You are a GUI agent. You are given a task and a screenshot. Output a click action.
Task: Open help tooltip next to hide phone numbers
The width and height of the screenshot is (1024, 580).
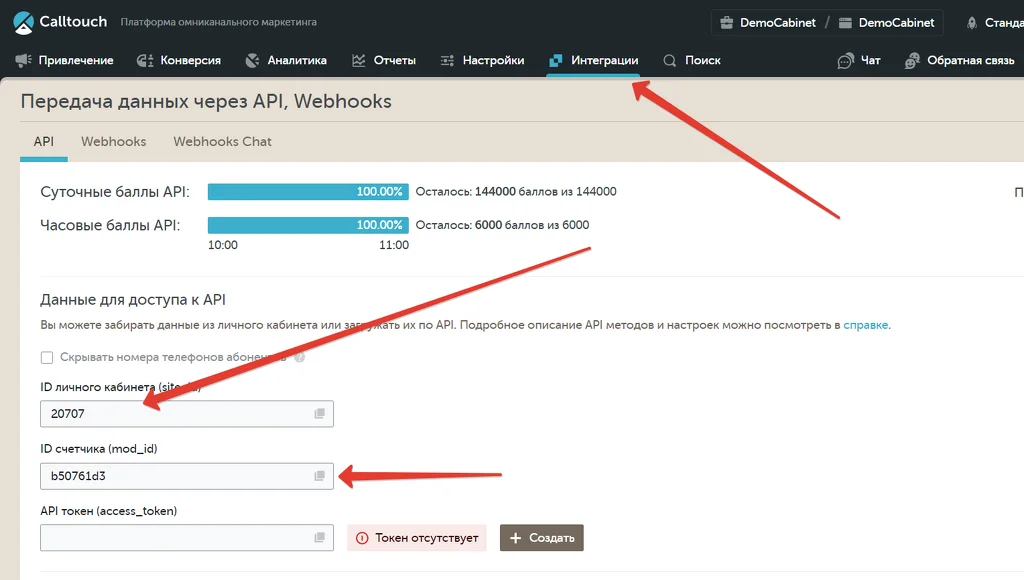tap(300, 357)
